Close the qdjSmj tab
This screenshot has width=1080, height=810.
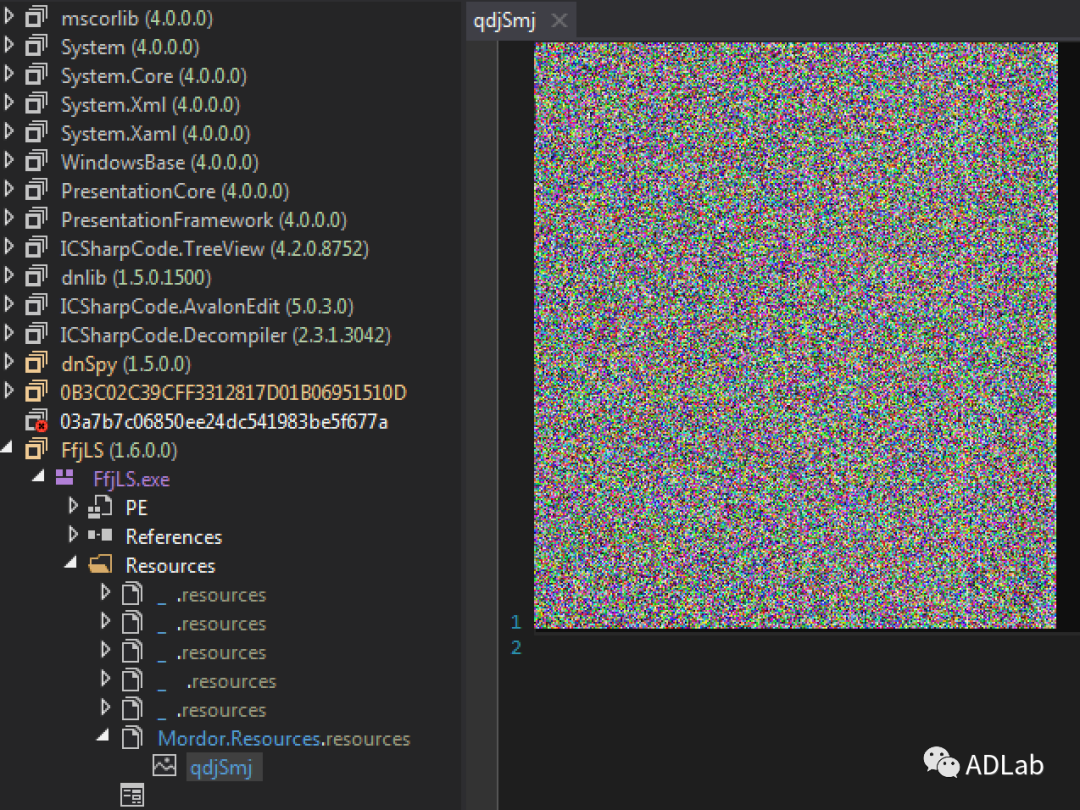[559, 21]
